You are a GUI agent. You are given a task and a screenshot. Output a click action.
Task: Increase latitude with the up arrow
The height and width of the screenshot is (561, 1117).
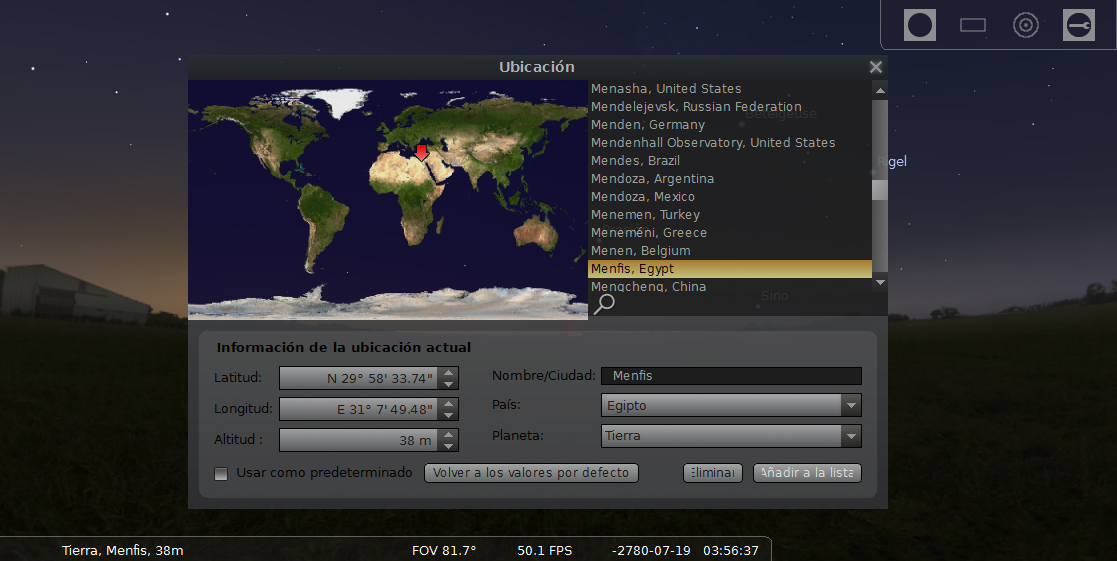pos(449,373)
